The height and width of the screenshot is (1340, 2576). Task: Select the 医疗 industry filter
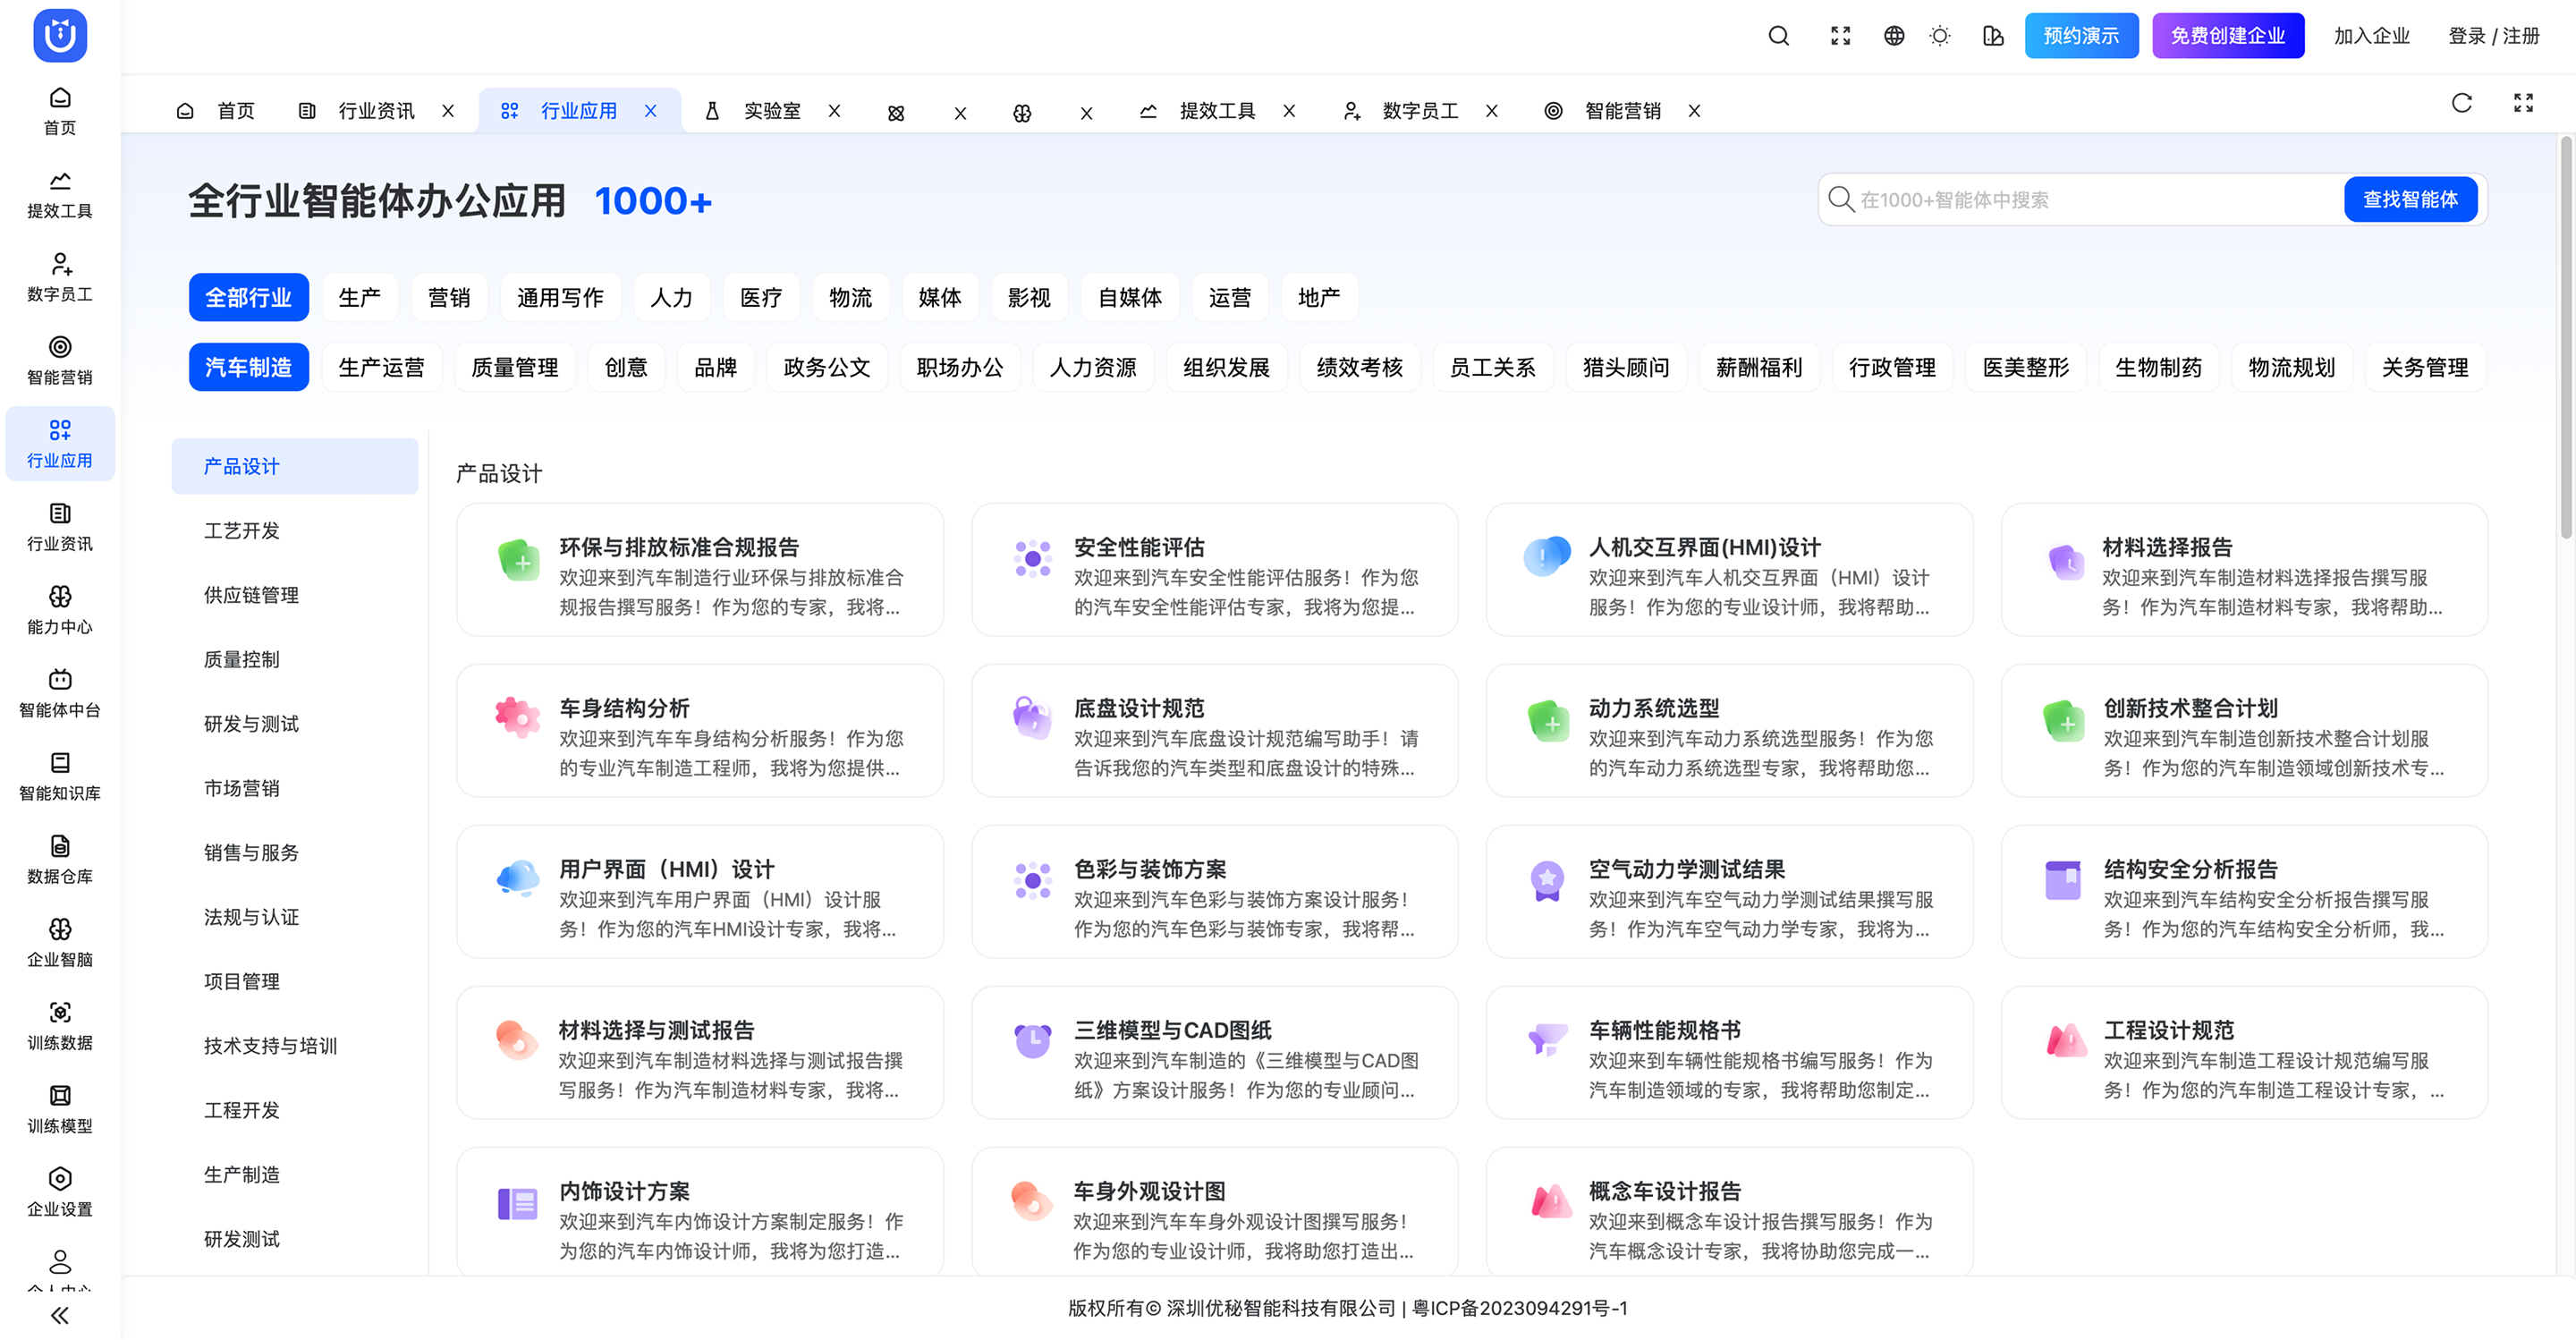[760, 298]
